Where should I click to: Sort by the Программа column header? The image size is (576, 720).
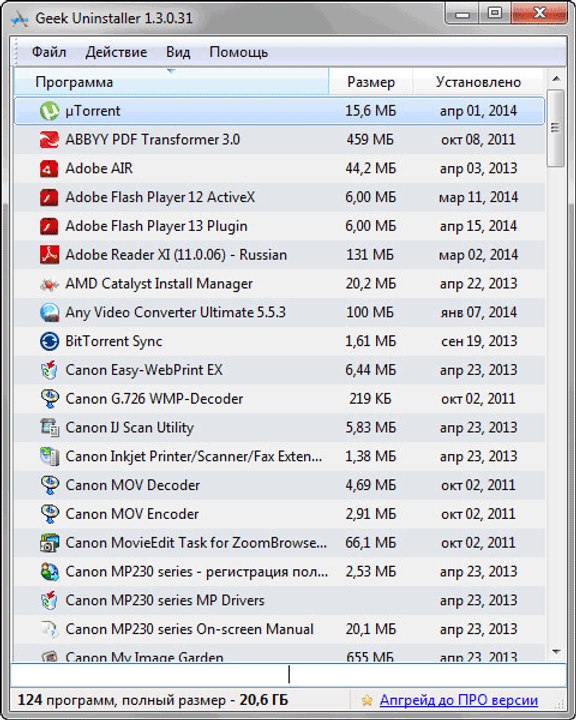coord(171,82)
